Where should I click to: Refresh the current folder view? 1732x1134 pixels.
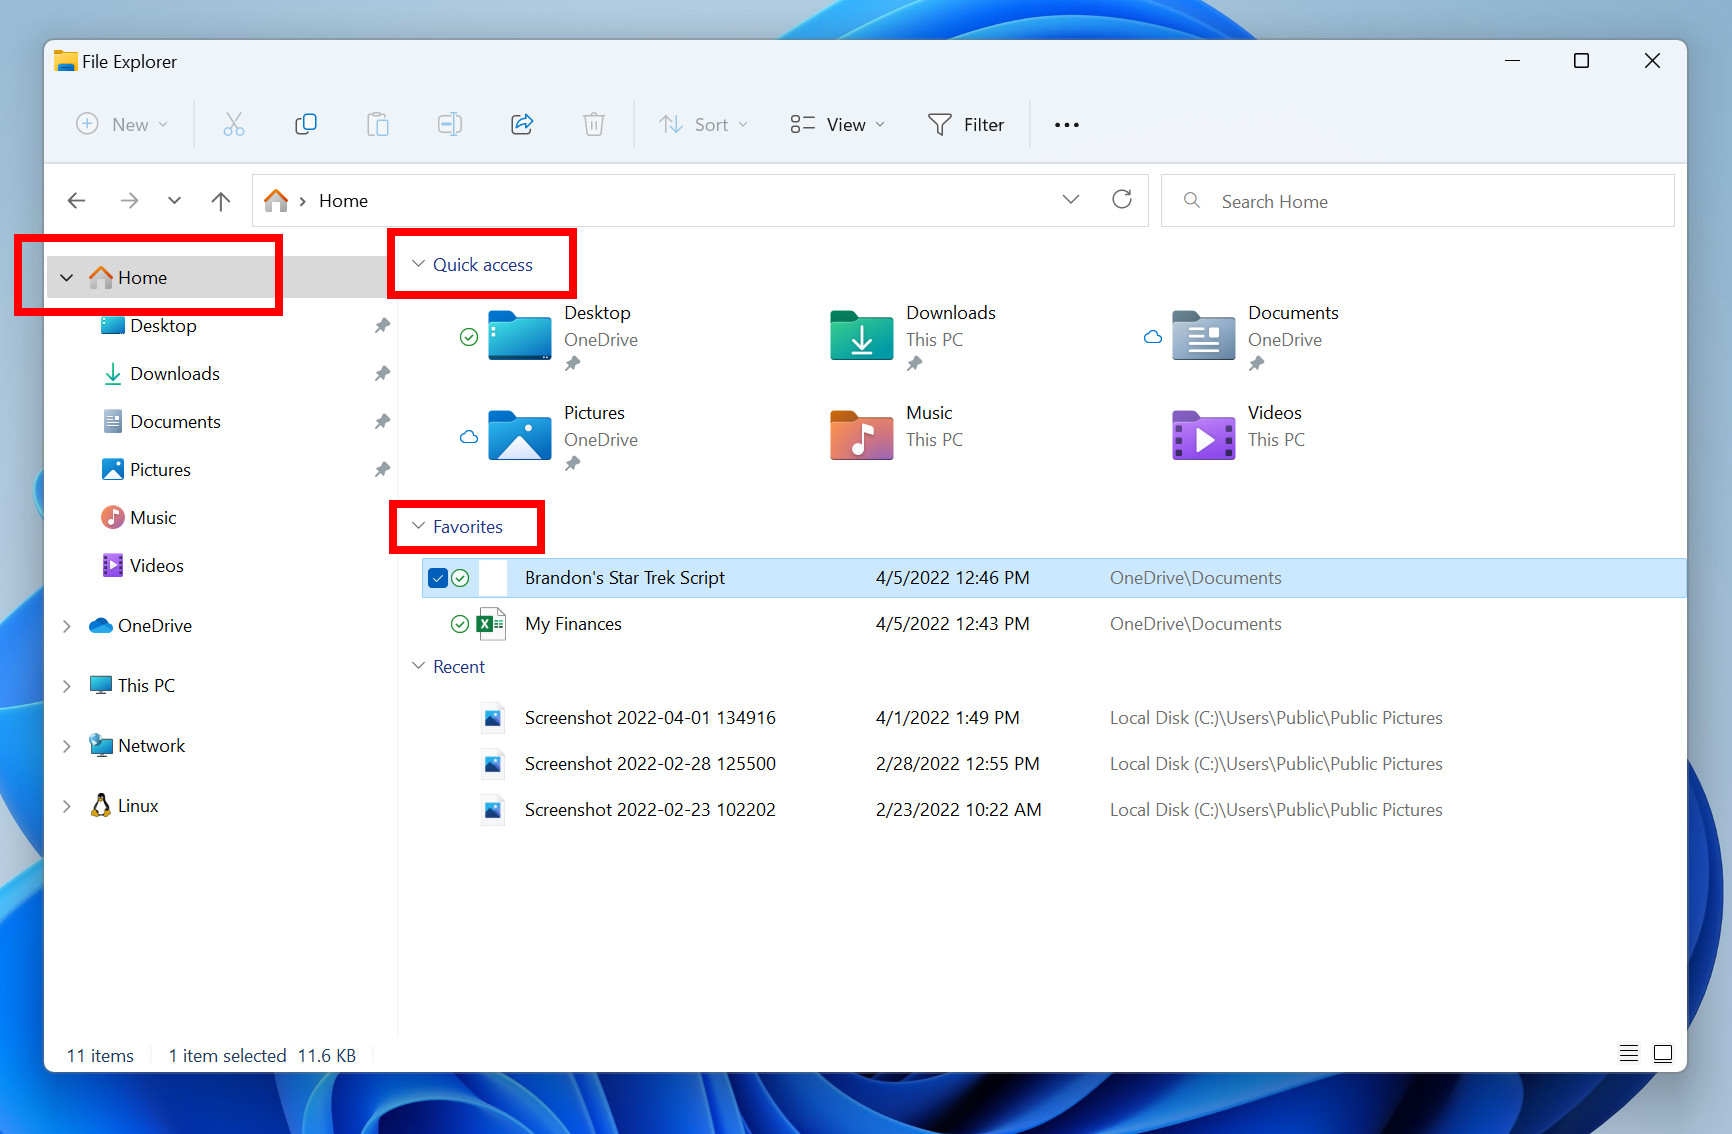click(x=1122, y=199)
